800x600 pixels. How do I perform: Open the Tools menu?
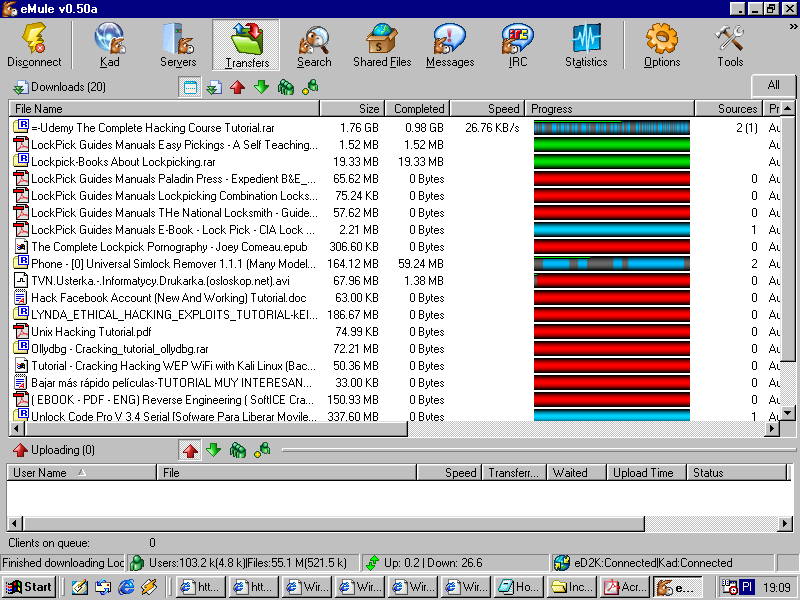(x=730, y=46)
